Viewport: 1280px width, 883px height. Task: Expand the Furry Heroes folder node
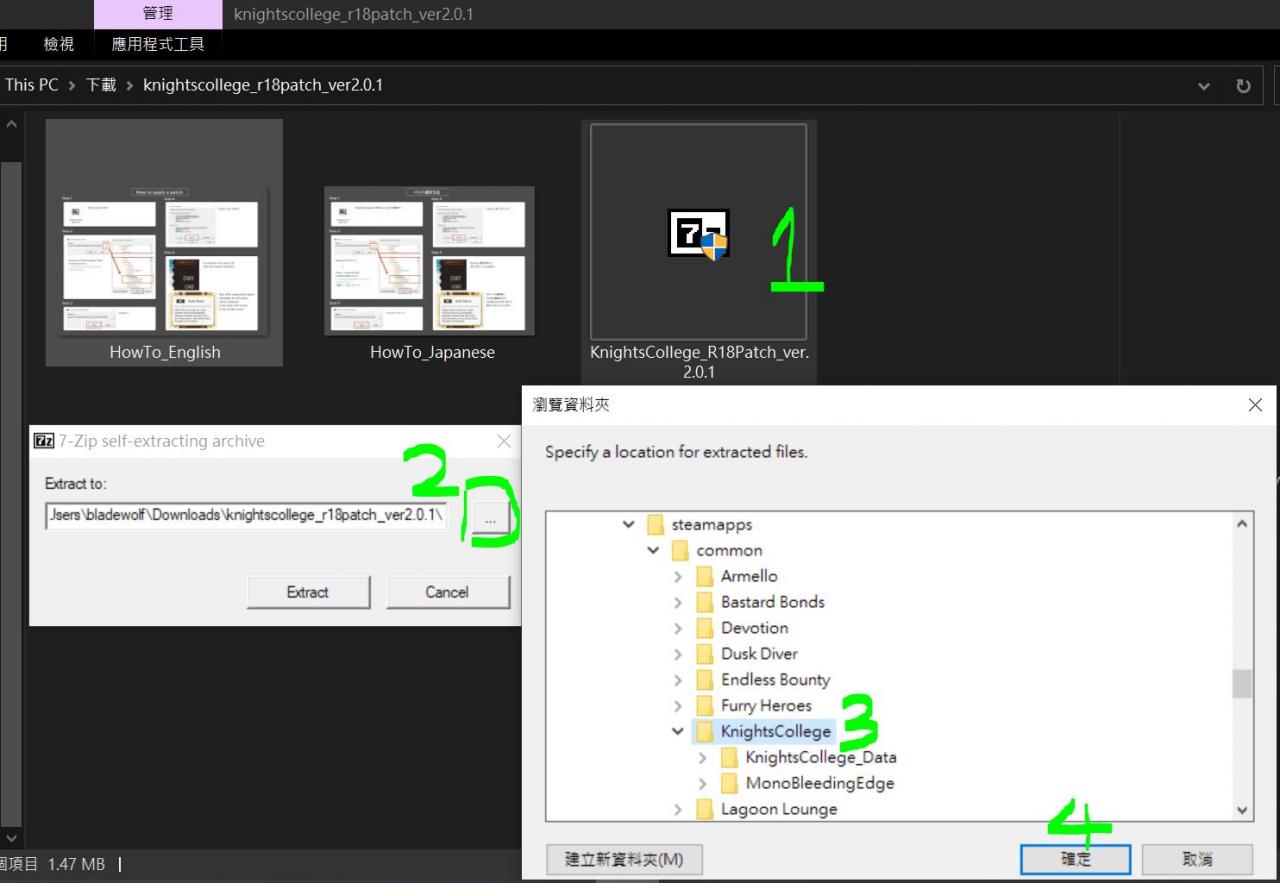point(678,706)
